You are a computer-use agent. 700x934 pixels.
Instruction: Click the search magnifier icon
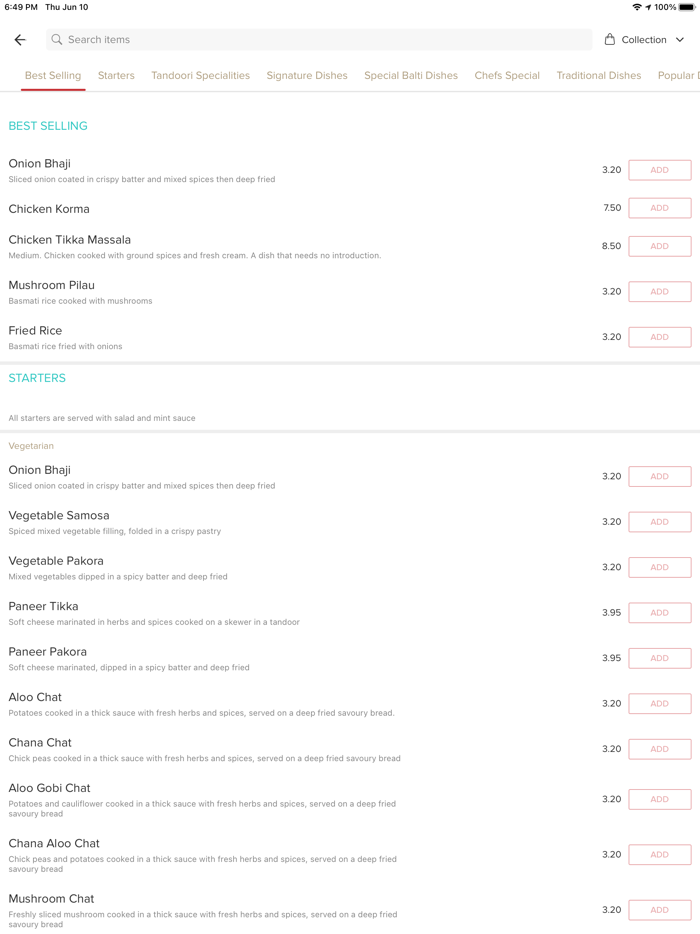(57, 40)
